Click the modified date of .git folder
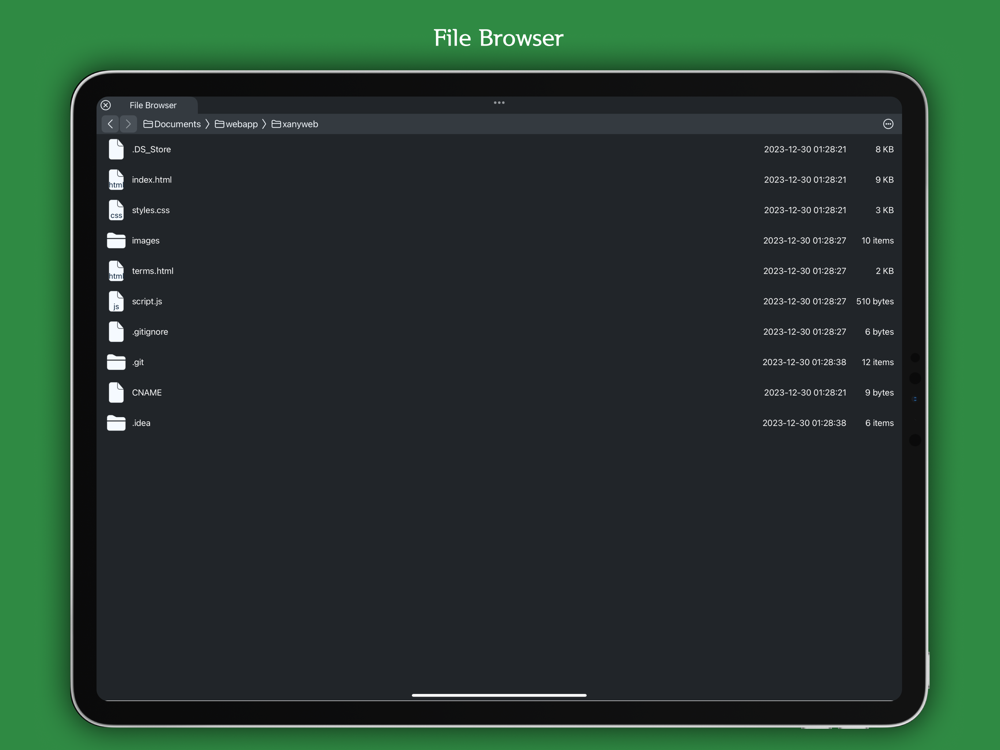 [x=804, y=362]
